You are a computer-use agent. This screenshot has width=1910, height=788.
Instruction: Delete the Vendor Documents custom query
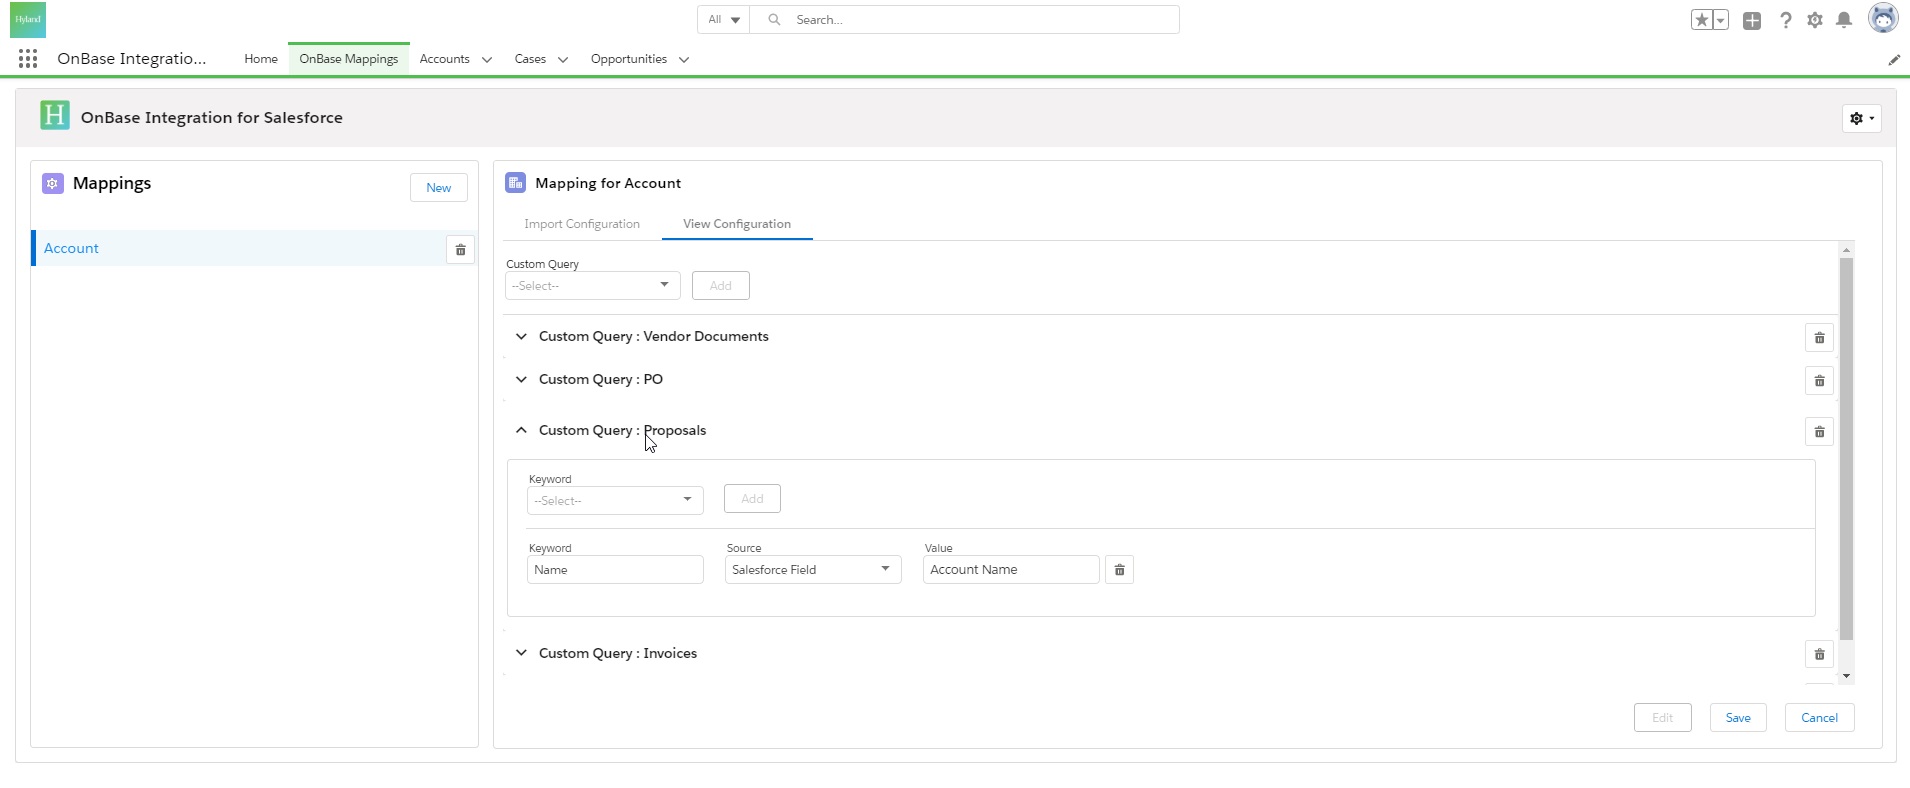[1819, 338]
